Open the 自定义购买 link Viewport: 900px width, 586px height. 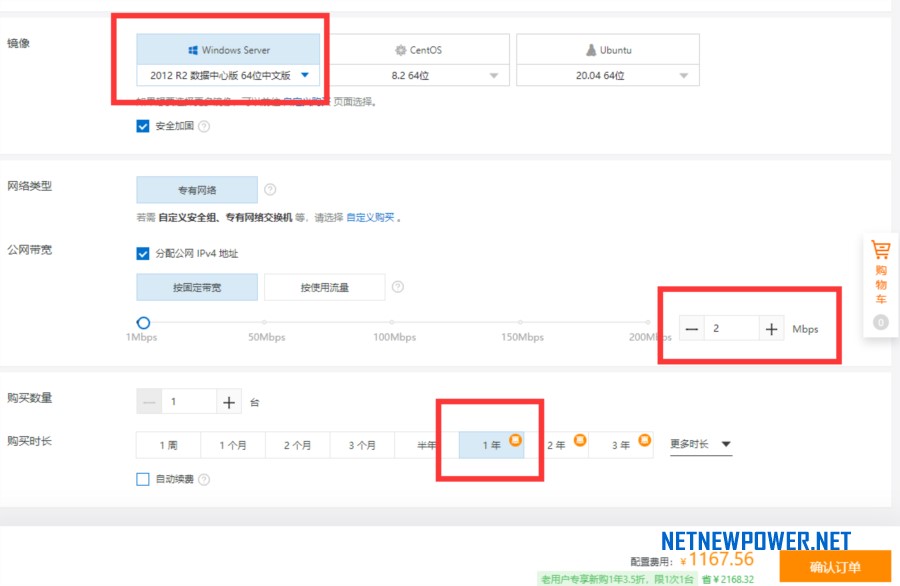coord(370,218)
